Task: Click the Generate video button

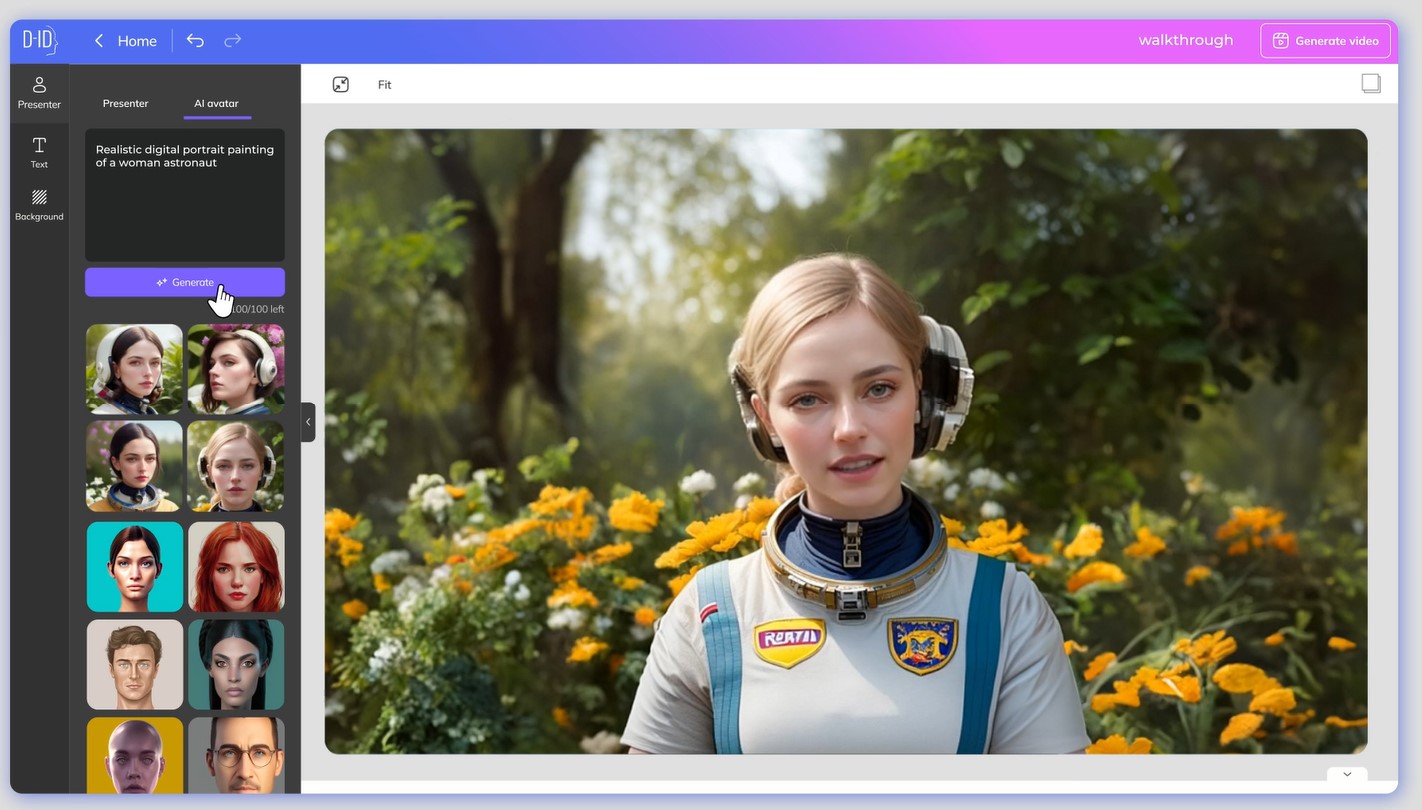Action: pos(1325,40)
